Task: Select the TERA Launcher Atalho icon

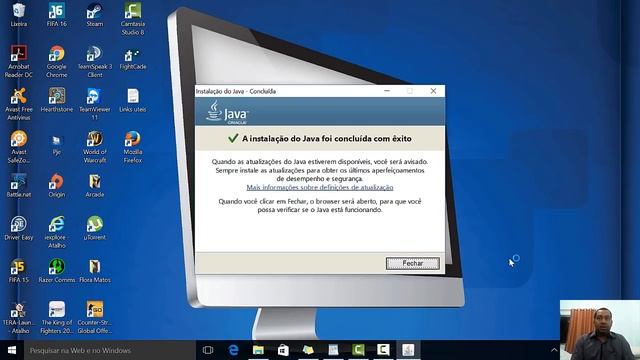Action: pyautogui.click(x=19, y=318)
